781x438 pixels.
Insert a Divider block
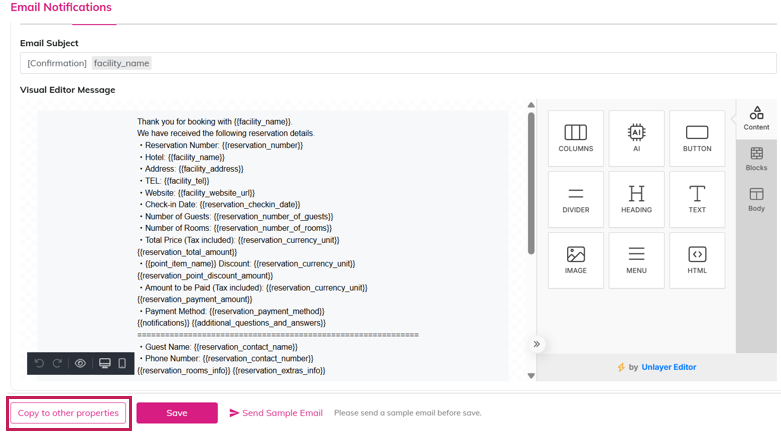click(575, 200)
